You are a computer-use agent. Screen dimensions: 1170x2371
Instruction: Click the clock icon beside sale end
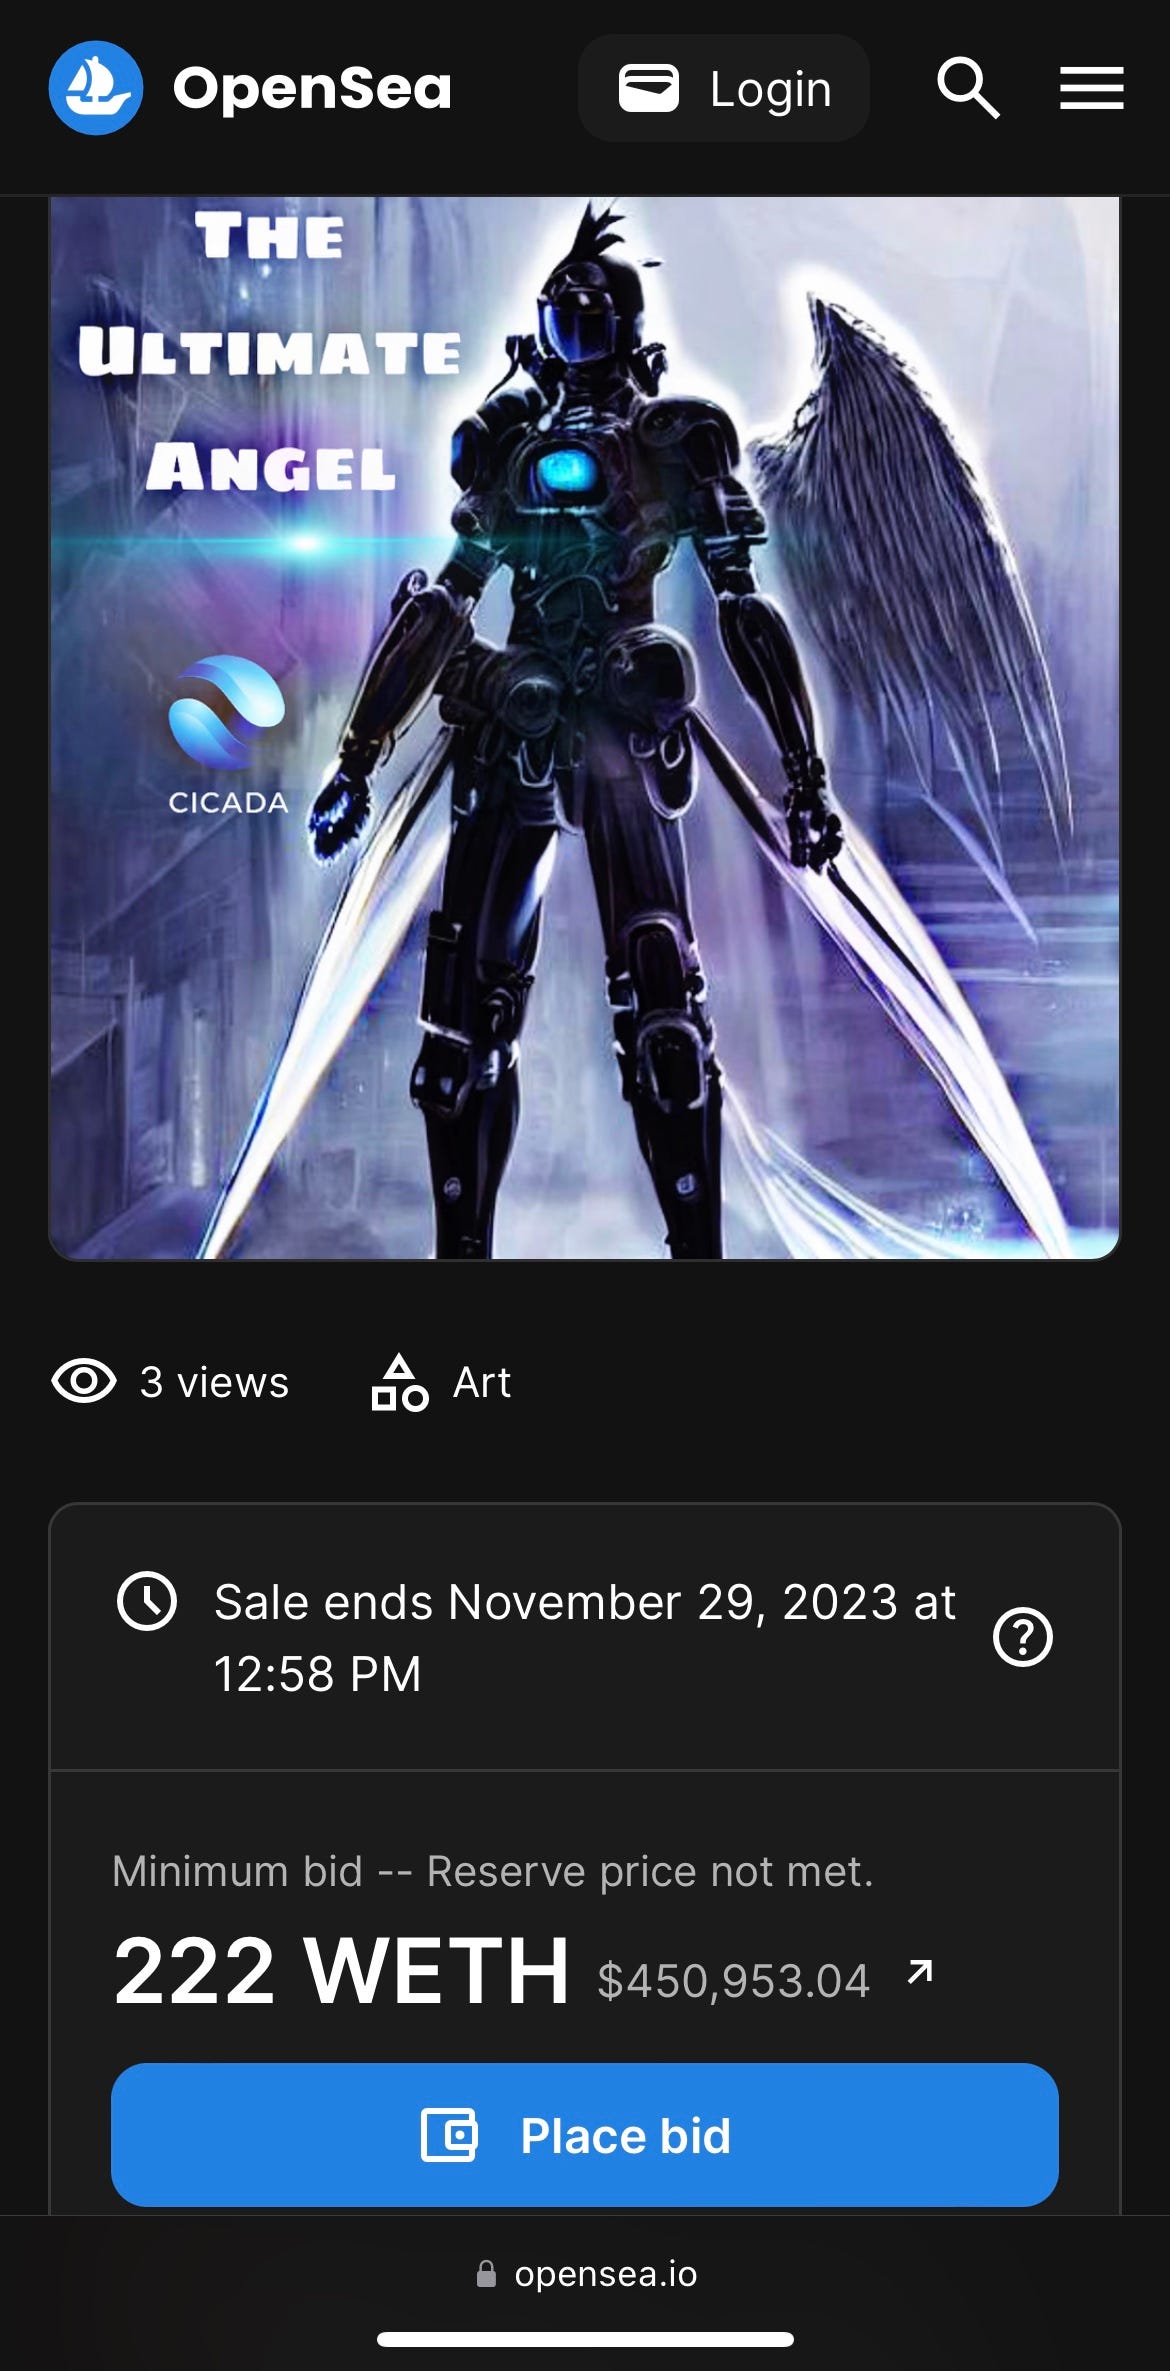[147, 1601]
